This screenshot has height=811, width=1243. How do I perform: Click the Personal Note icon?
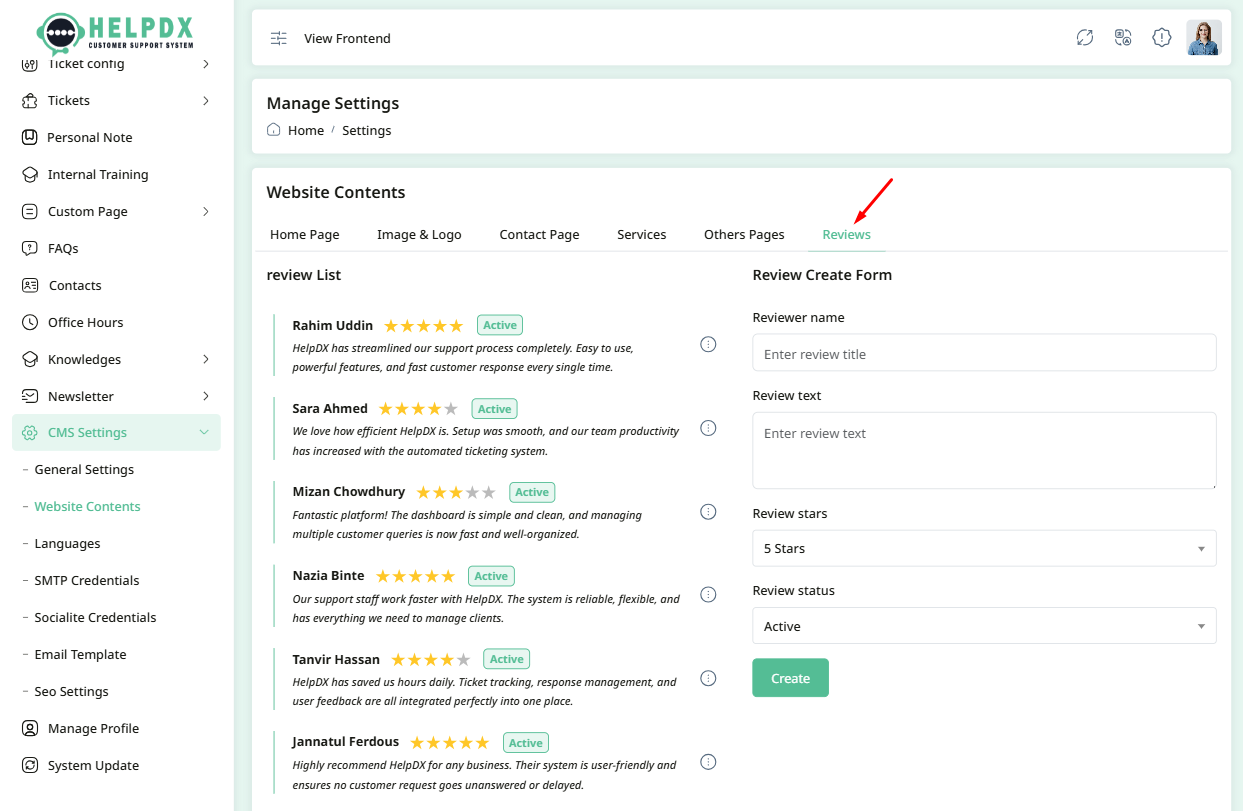point(30,137)
